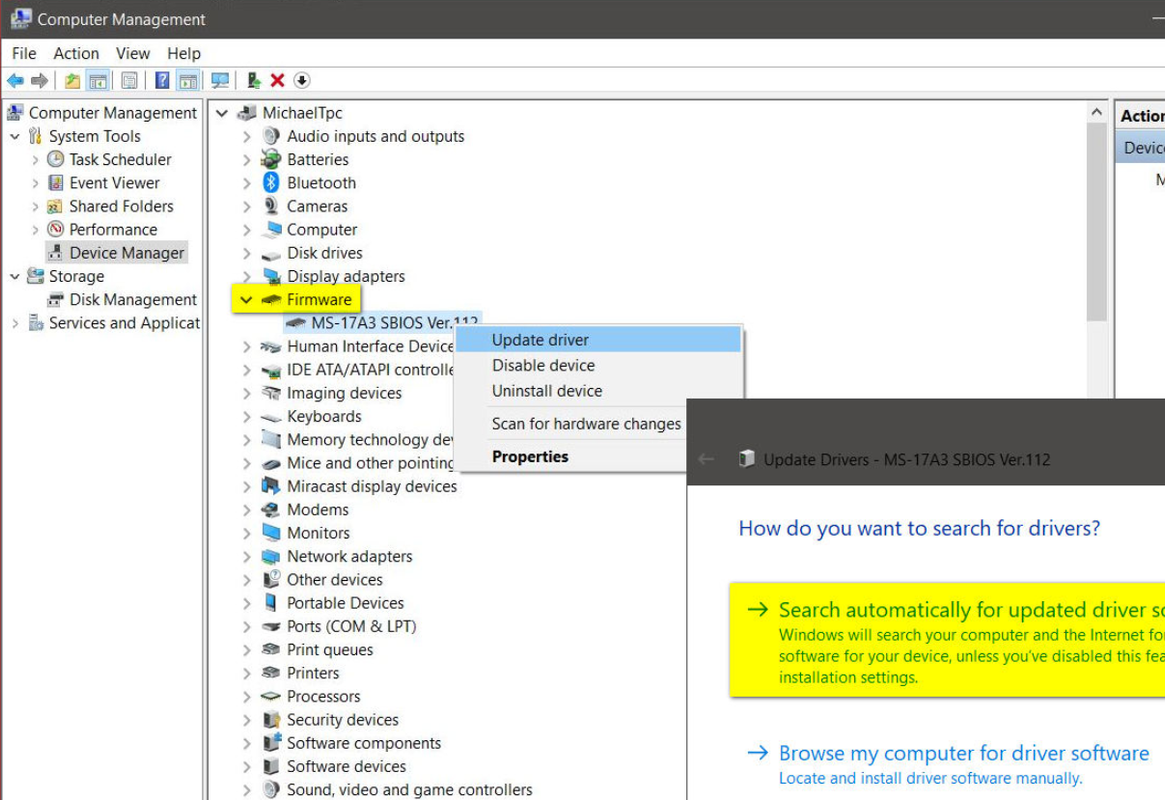The height and width of the screenshot is (800, 1165).
Task: Click the Shared Folders icon
Action: coord(55,206)
